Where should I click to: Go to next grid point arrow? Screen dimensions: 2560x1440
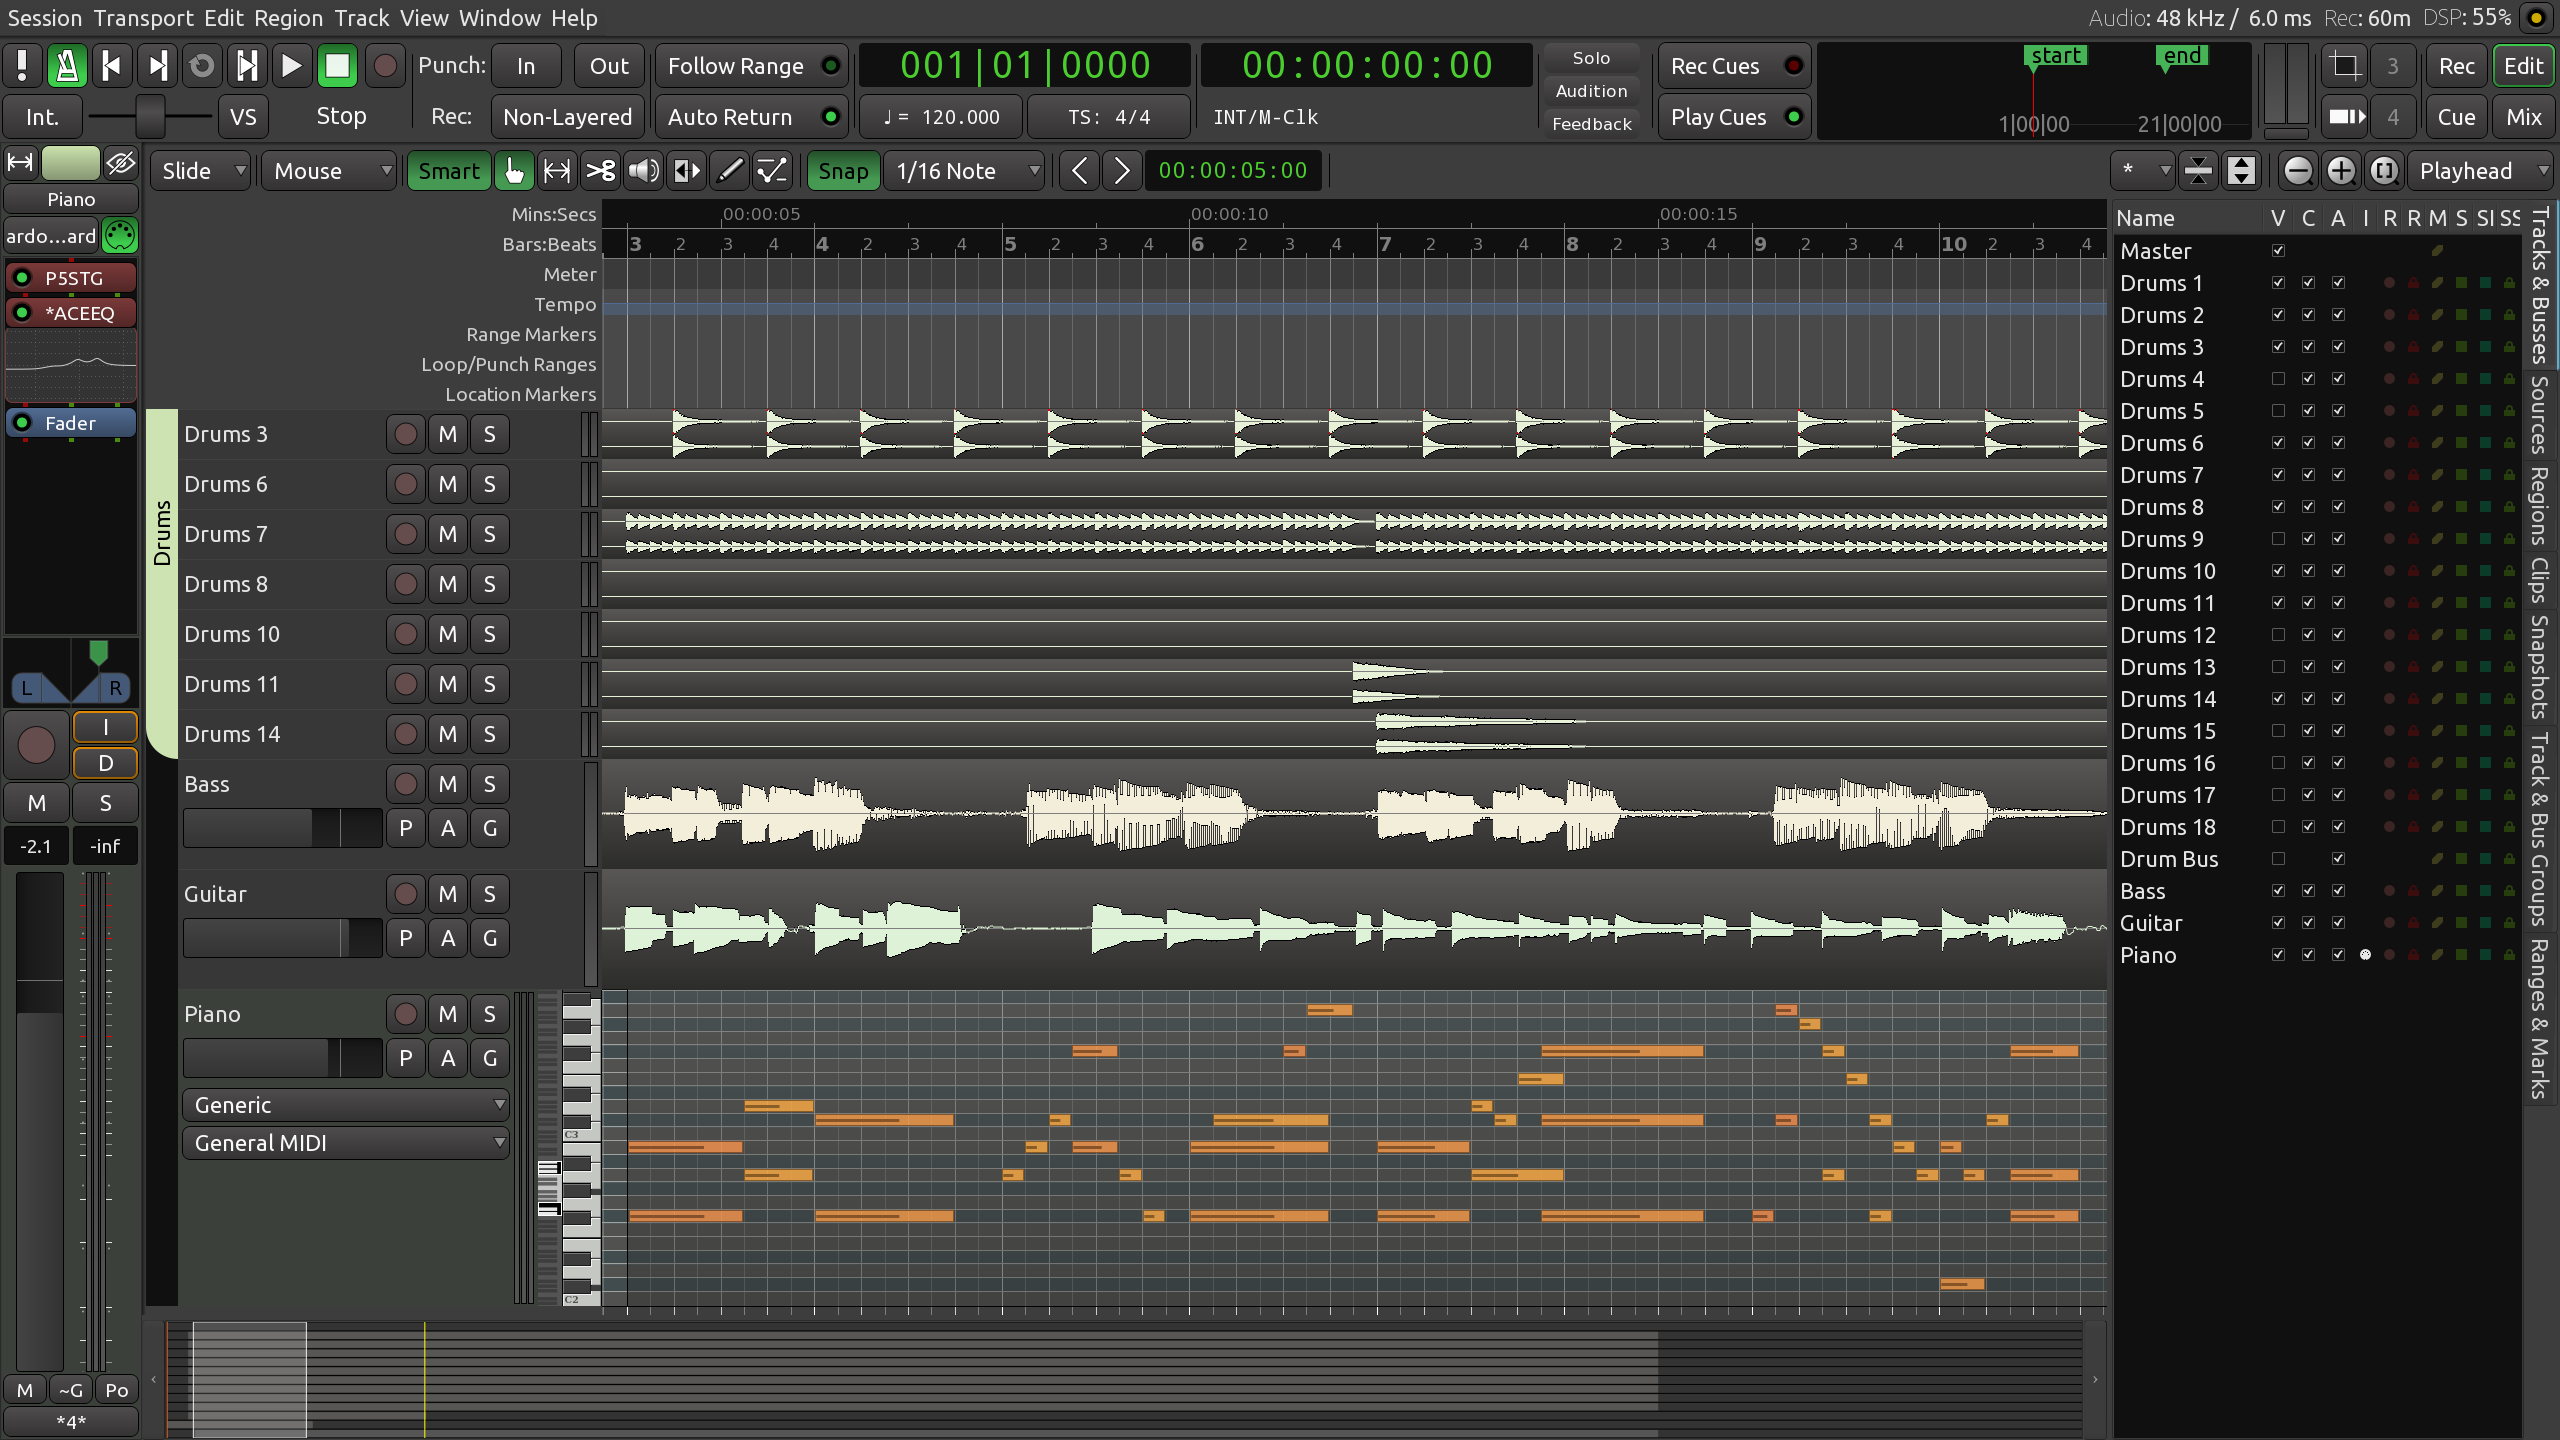coord(1122,171)
